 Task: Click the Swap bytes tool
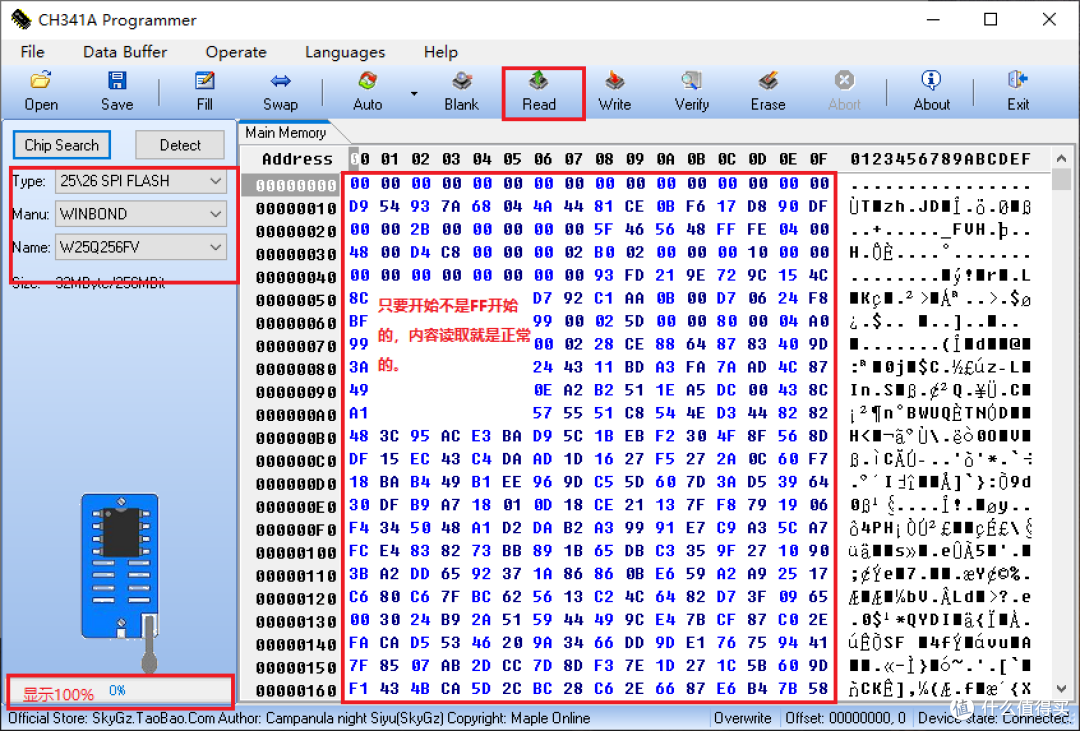pyautogui.click(x=280, y=91)
